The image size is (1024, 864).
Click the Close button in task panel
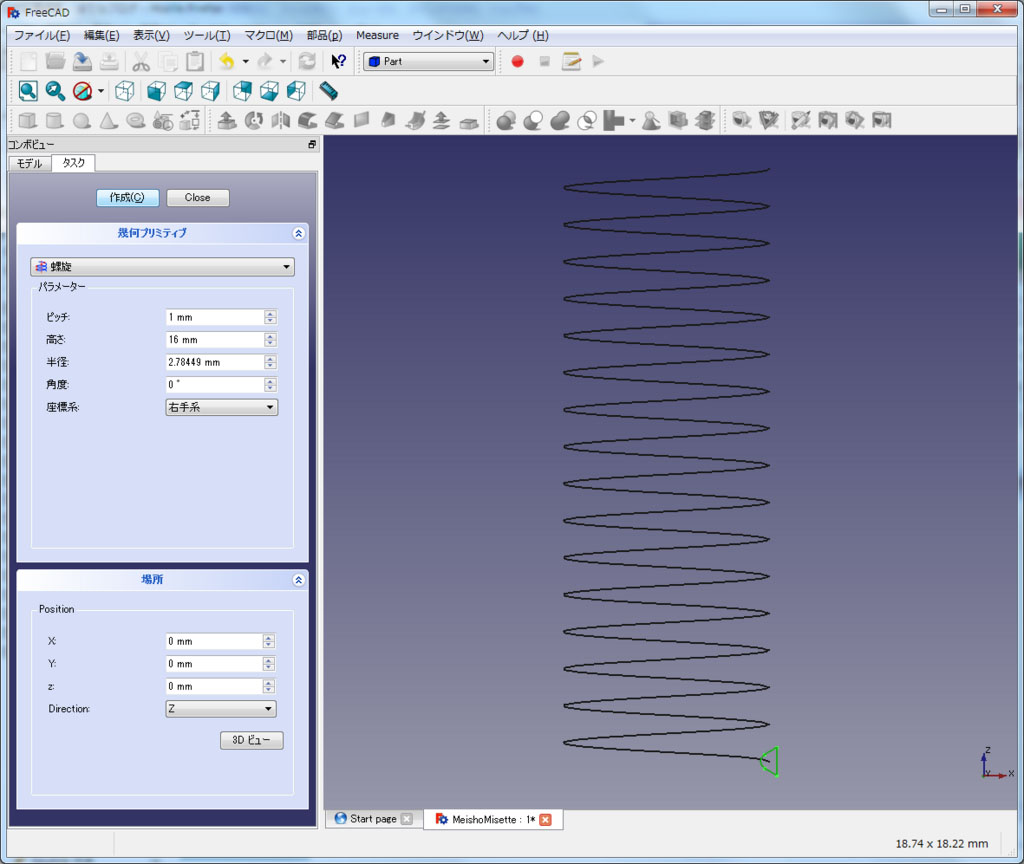(x=197, y=197)
